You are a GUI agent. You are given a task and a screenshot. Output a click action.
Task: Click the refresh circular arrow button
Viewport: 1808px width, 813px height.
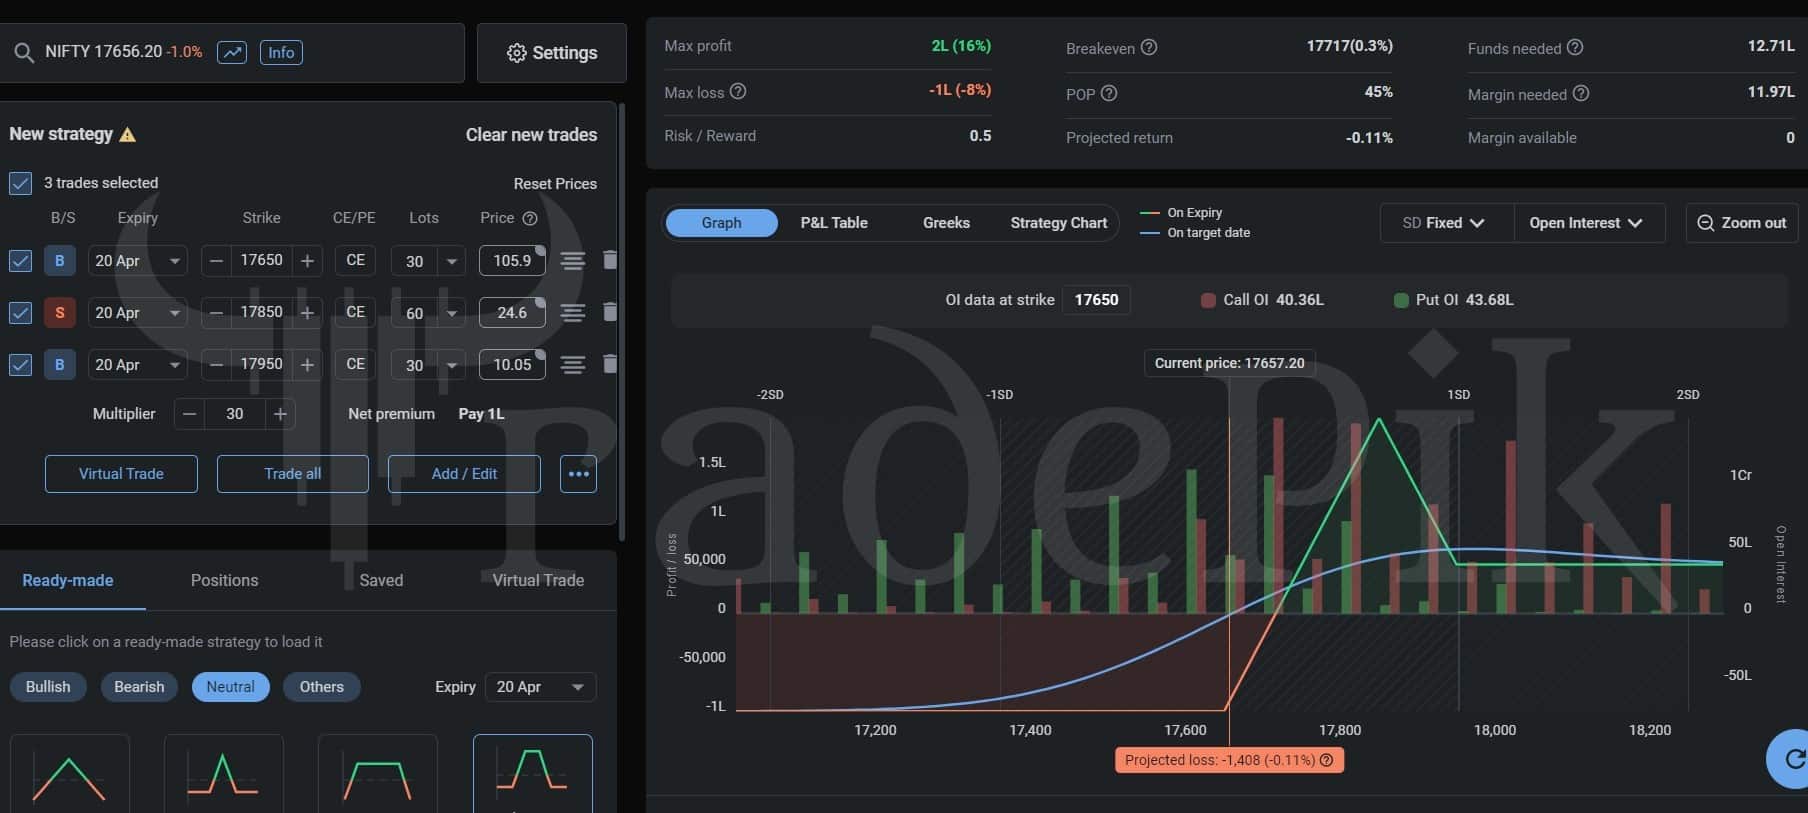pyautogui.click(x=1793, y=759)
